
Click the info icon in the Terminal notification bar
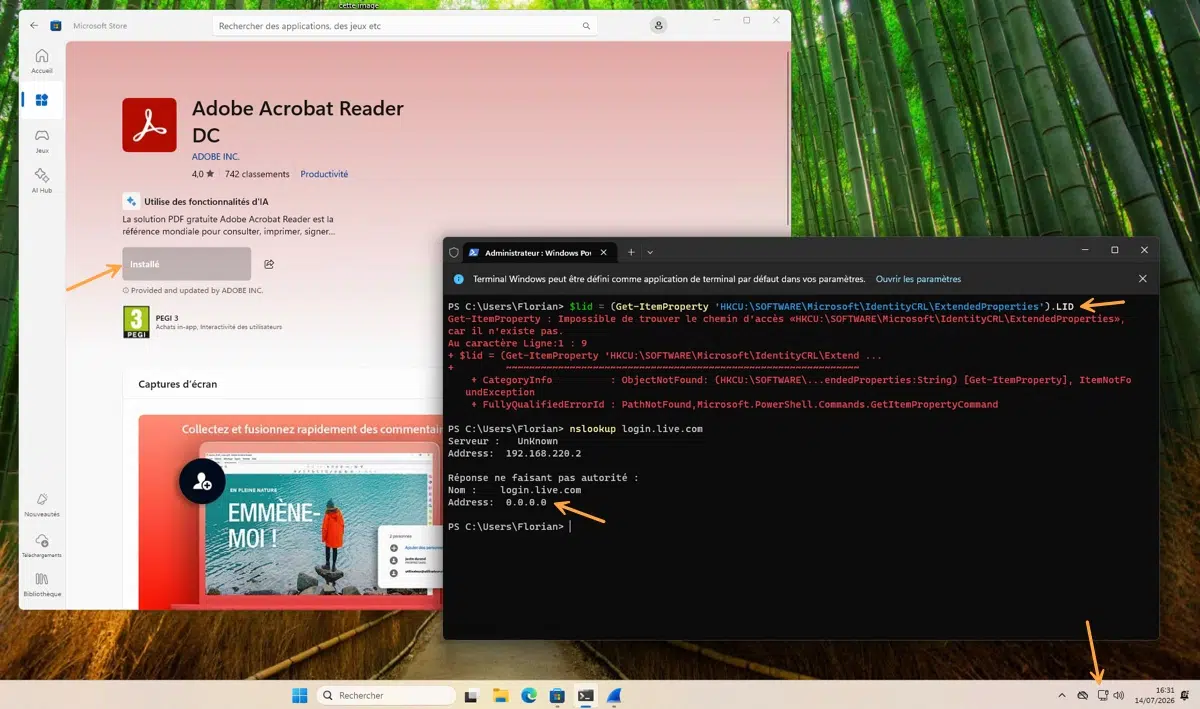458,279
